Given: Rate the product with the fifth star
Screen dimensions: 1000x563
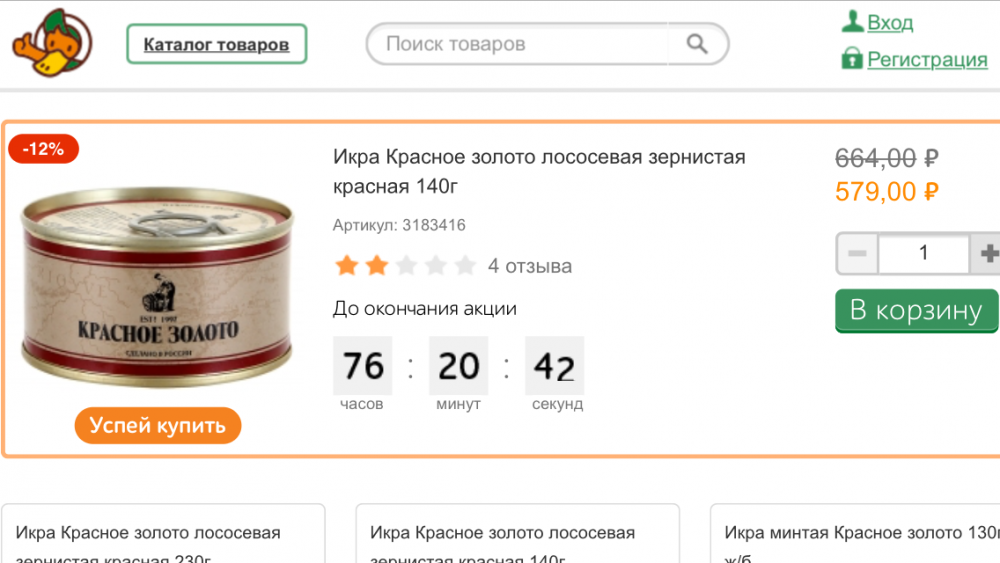Looking at the screenshot, I should 465,266.
